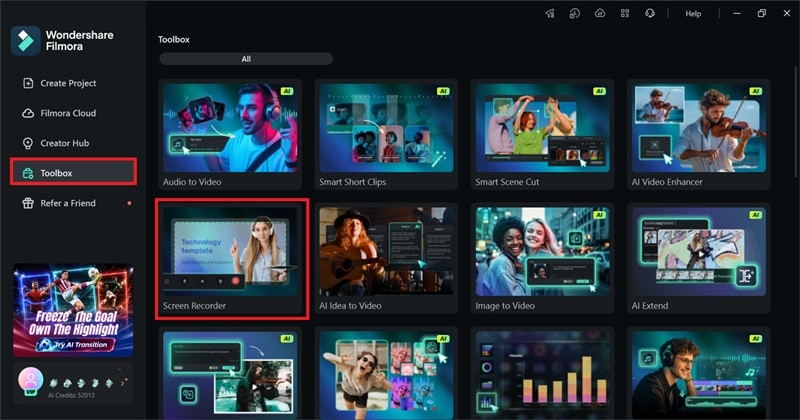Open the cloud sync icon in title bar
The width and height of the screenshot is (800, 420).
(600, 14)
